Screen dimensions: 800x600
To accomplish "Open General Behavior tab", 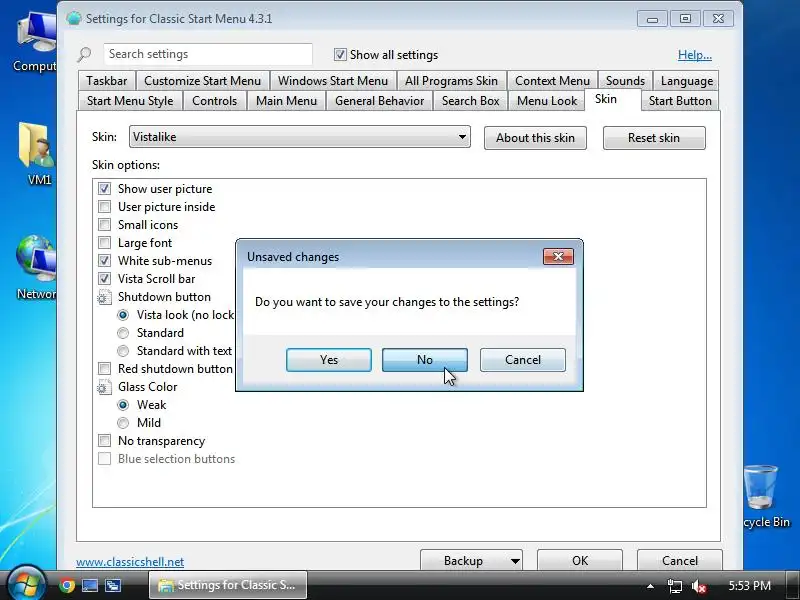I will [380, 101].
